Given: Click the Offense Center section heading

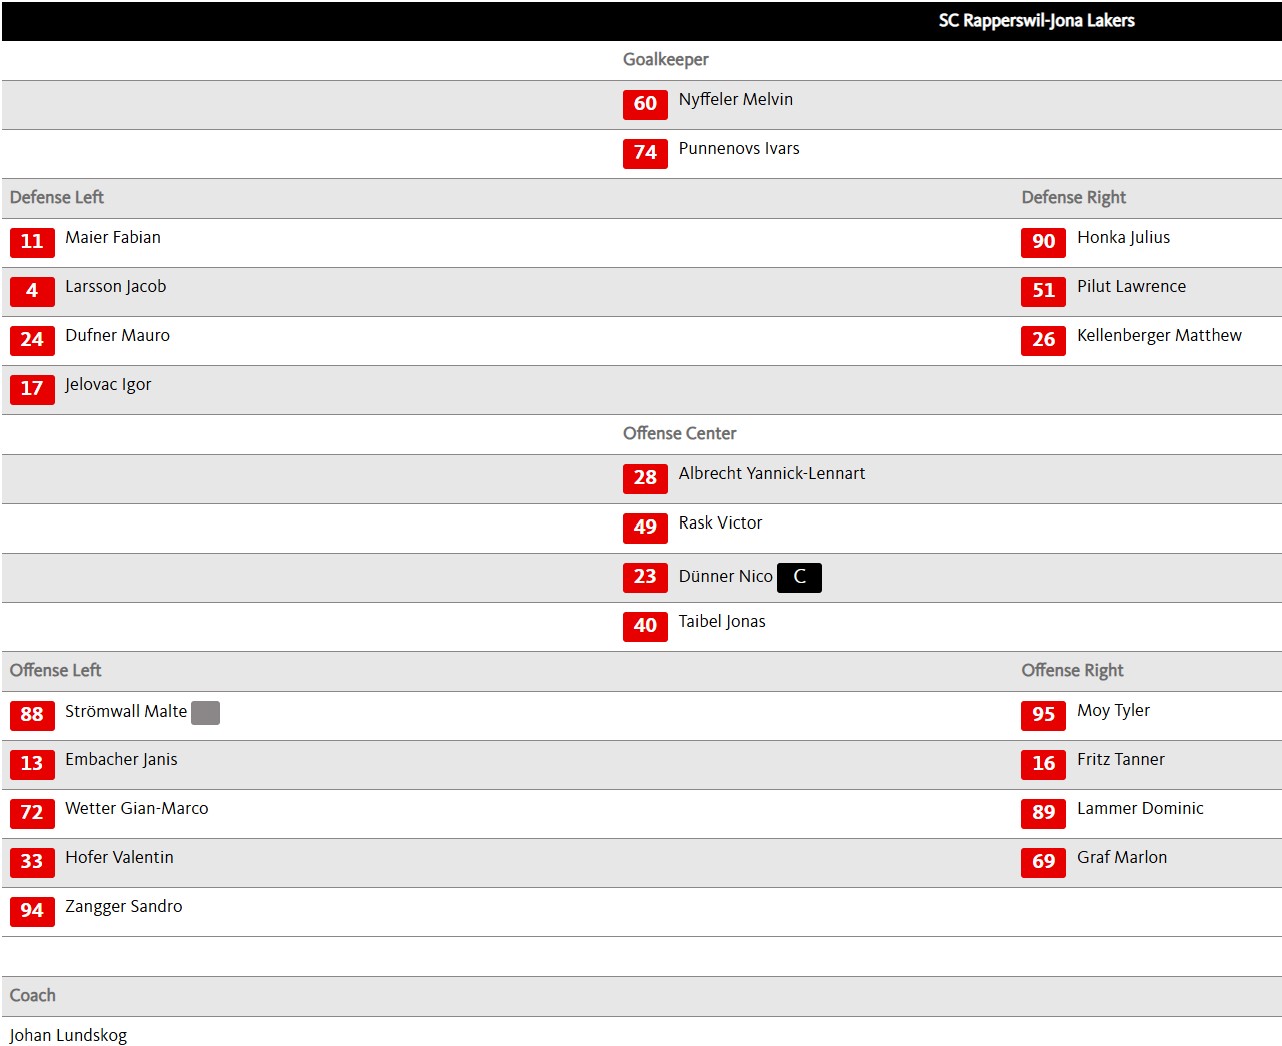Looking at the screenshot, I should (x=679, y=434).
